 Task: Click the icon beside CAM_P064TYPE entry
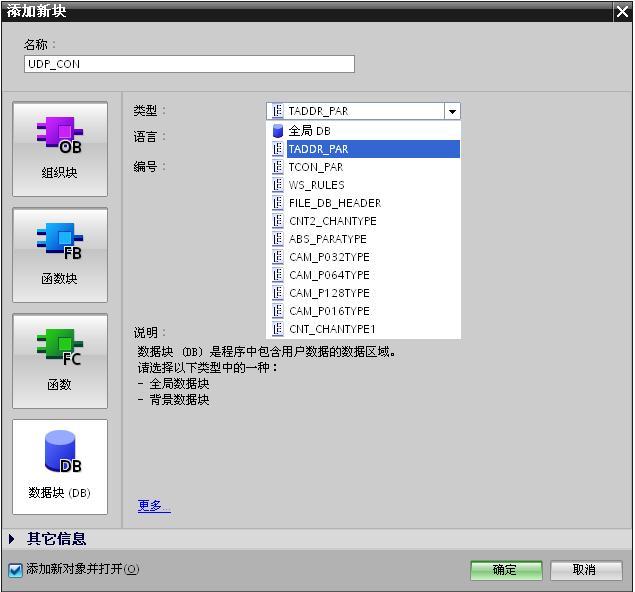[x=278, y=275]
